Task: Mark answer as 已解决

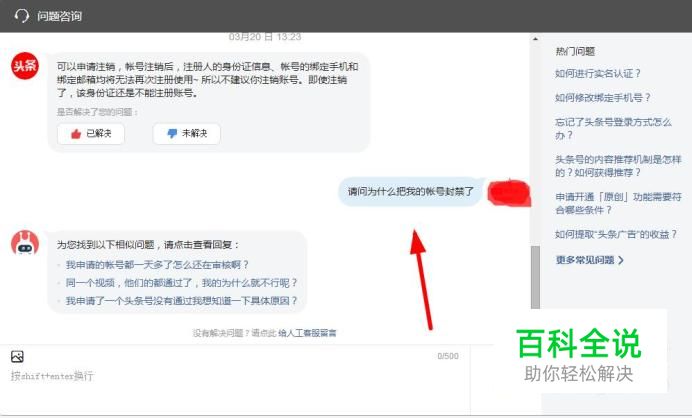Action: pyautogui.click(x=91, y=133)
